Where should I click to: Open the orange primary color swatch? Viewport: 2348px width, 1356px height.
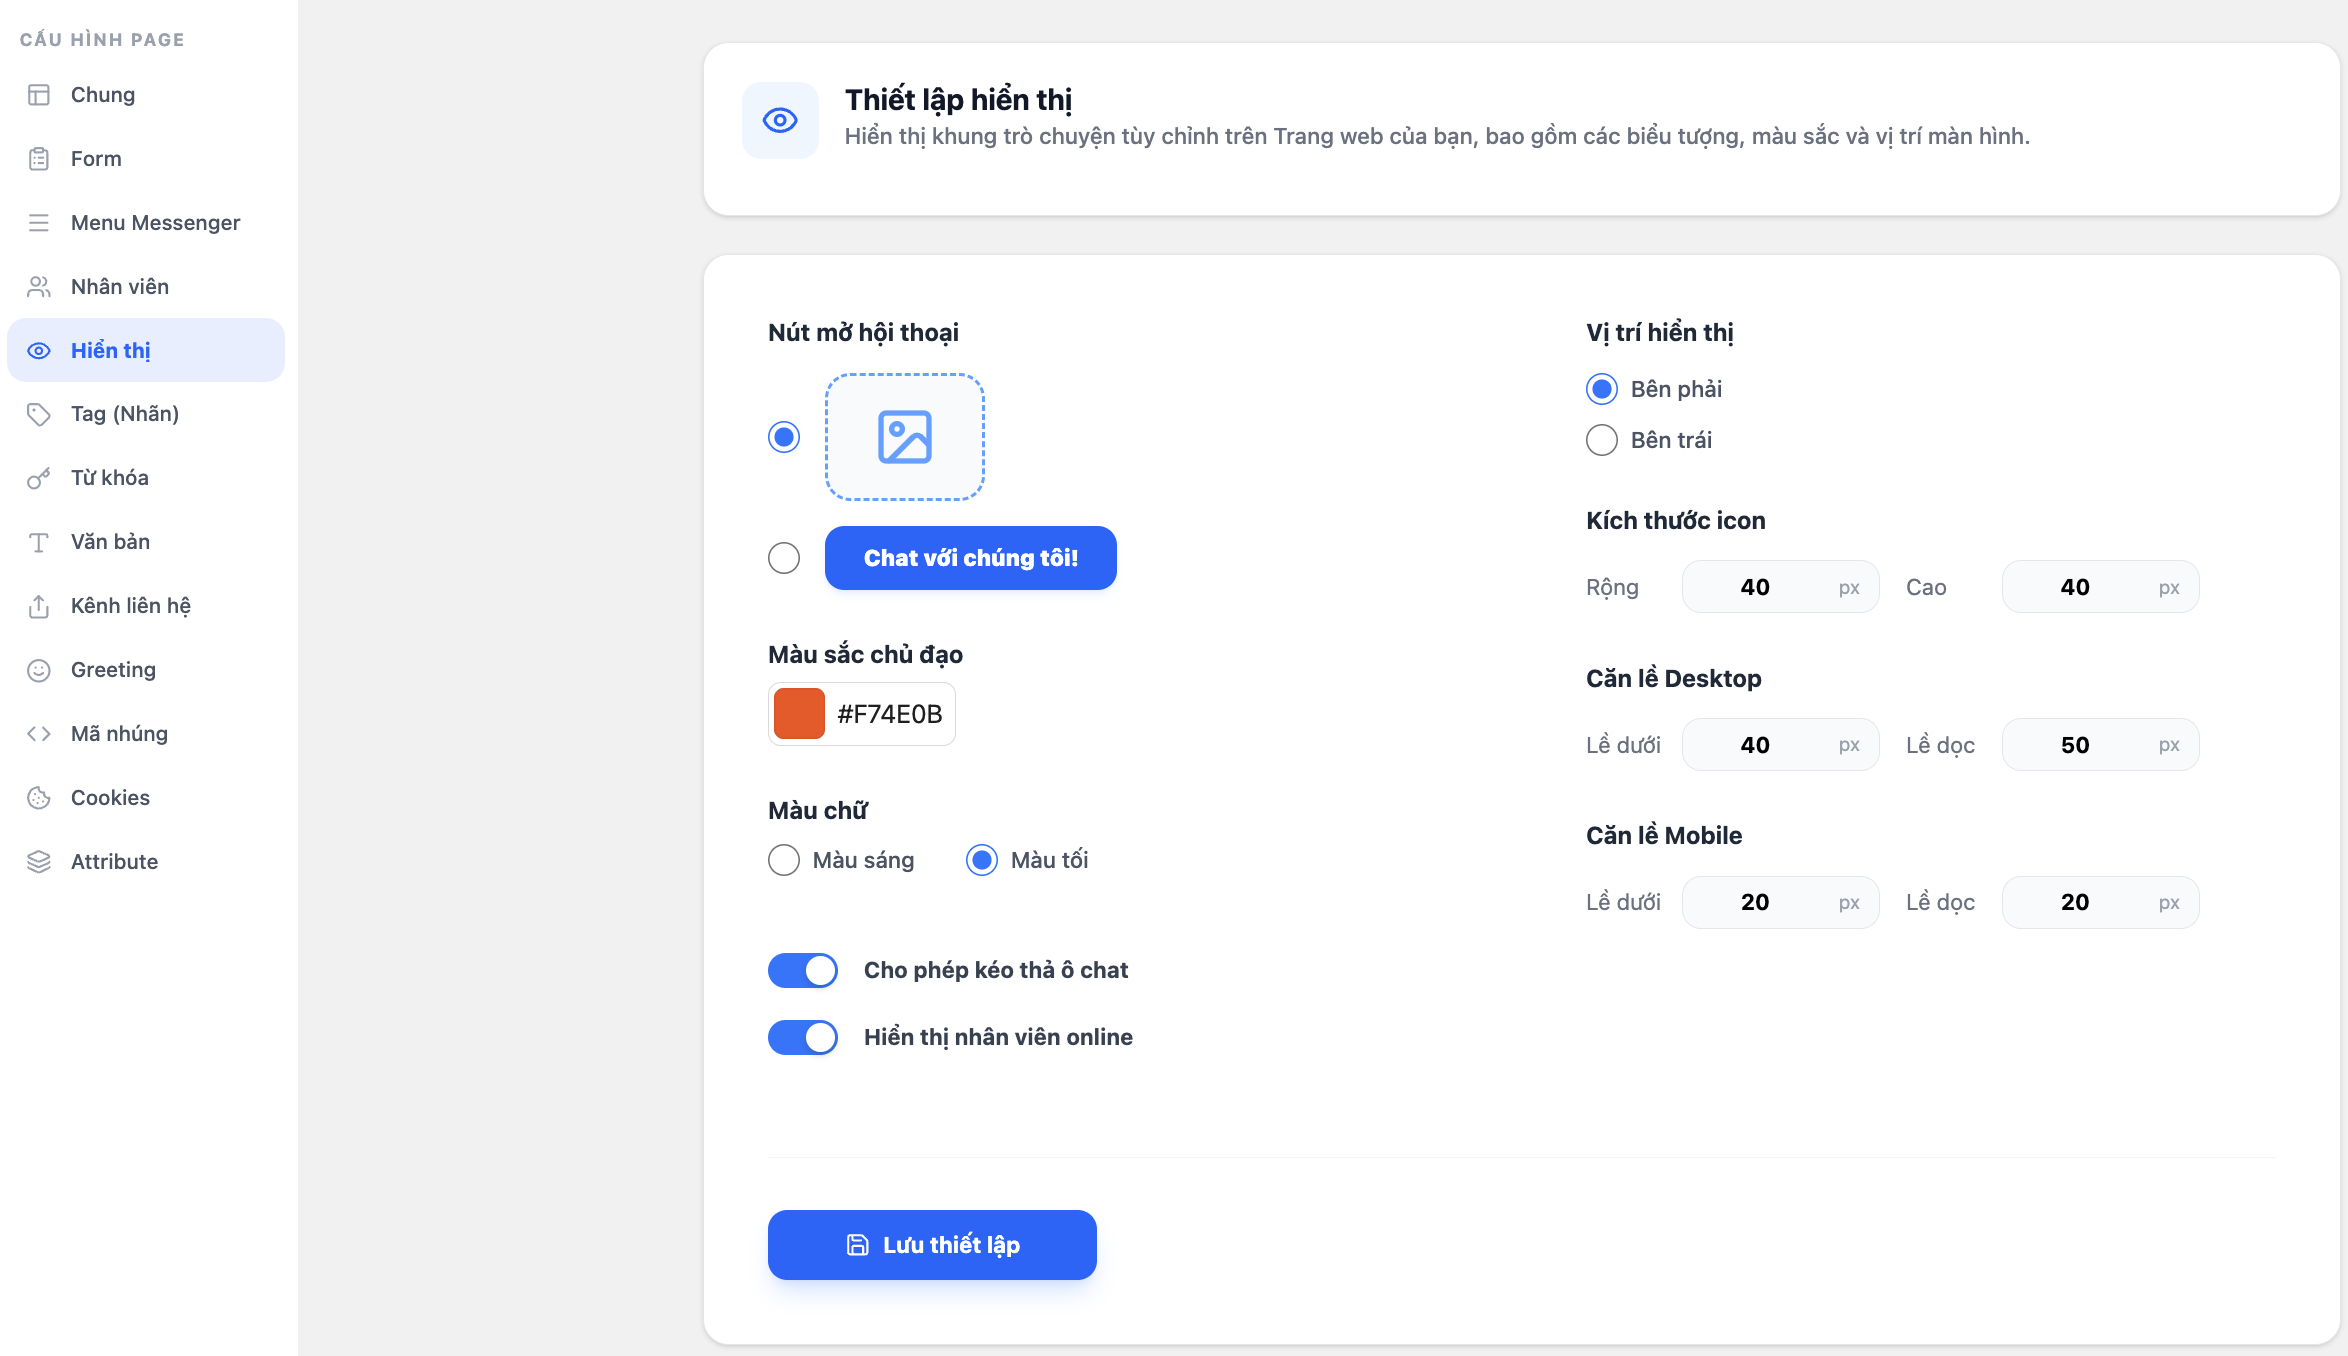(799, 714)
